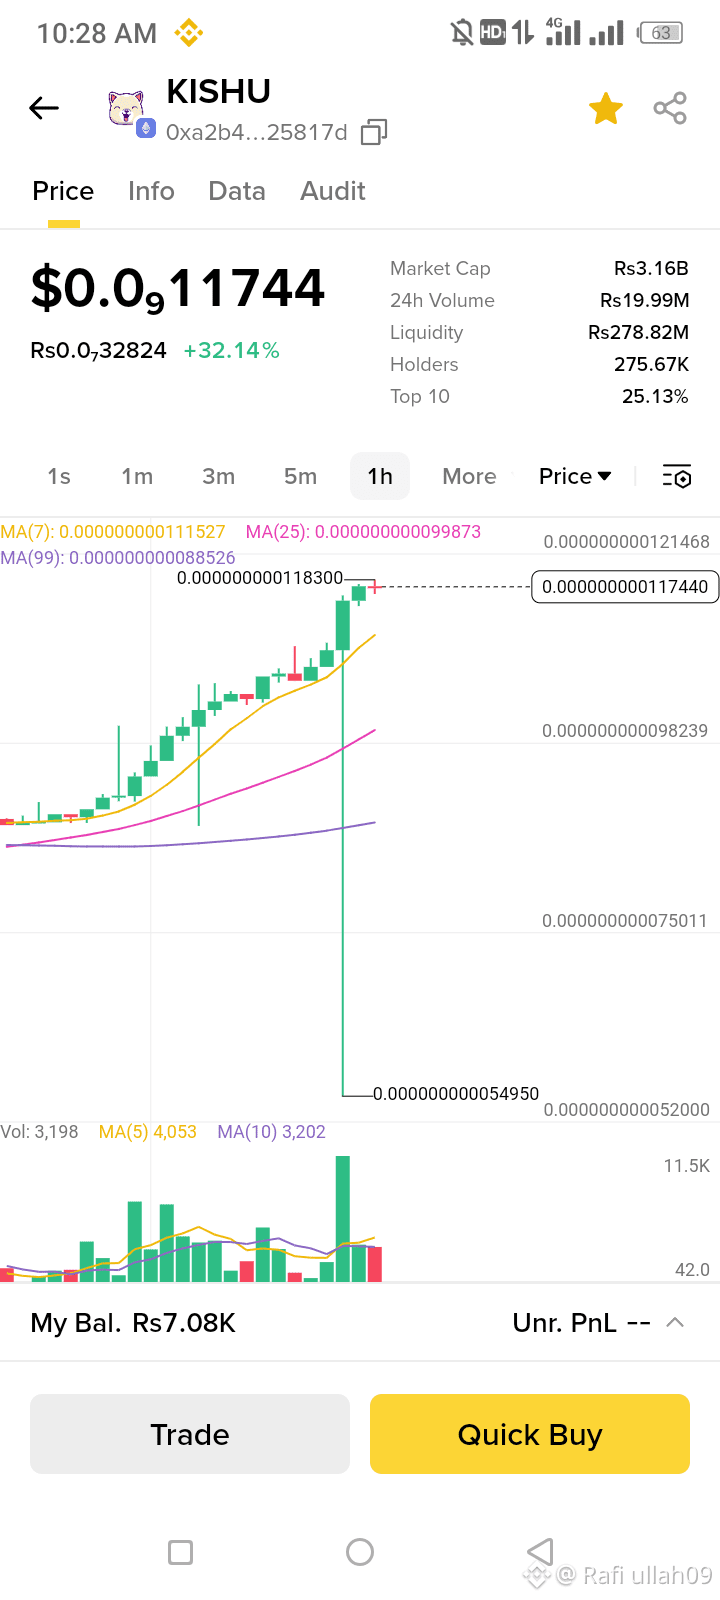This screenshot has height=1600, width=720.
Task: Switch to the Price tab
Action: click(63, 191)
